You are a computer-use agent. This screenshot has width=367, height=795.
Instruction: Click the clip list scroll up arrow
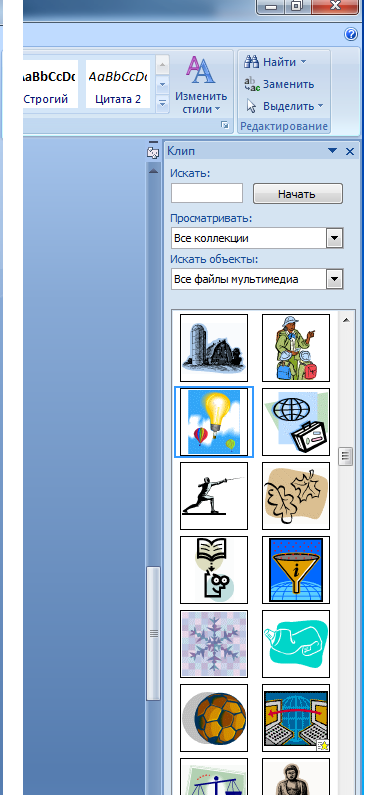coord(346,319)
